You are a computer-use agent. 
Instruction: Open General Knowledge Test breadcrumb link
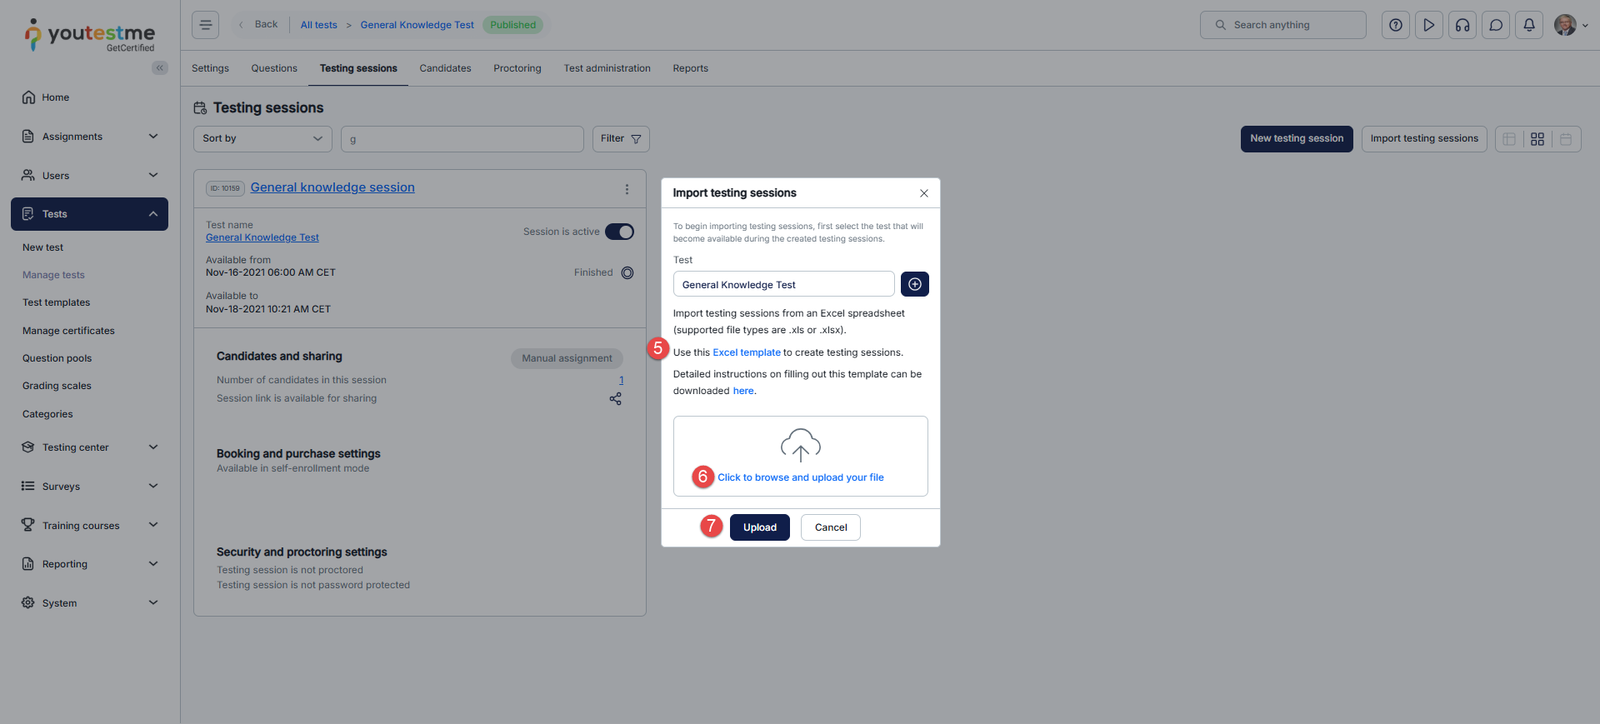click(417, 25)
